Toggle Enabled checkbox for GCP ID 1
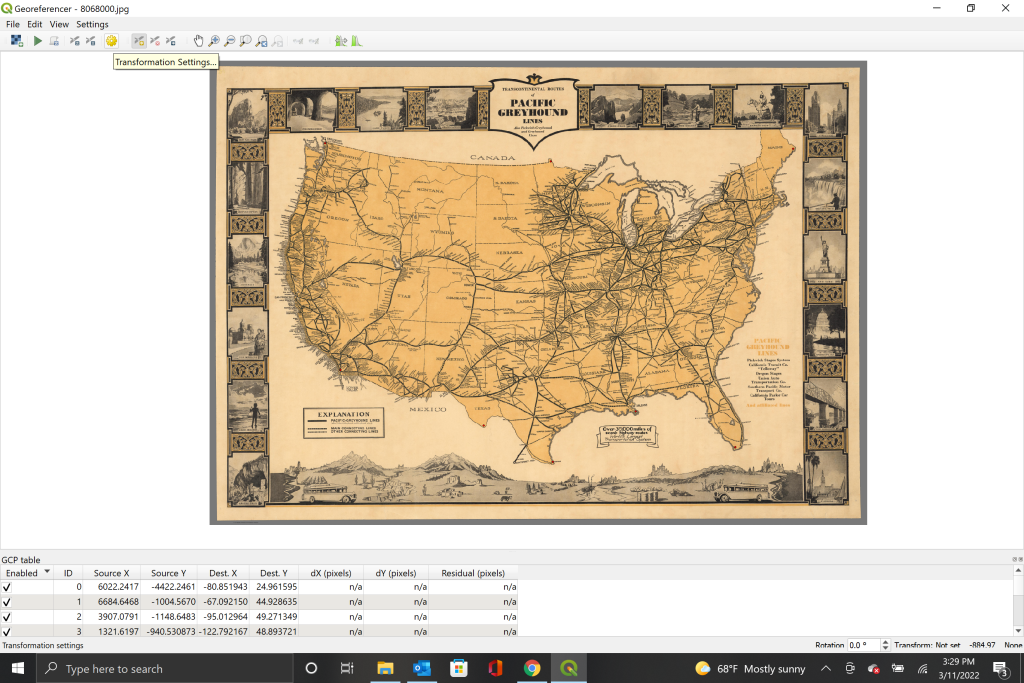 coord(8,602)
